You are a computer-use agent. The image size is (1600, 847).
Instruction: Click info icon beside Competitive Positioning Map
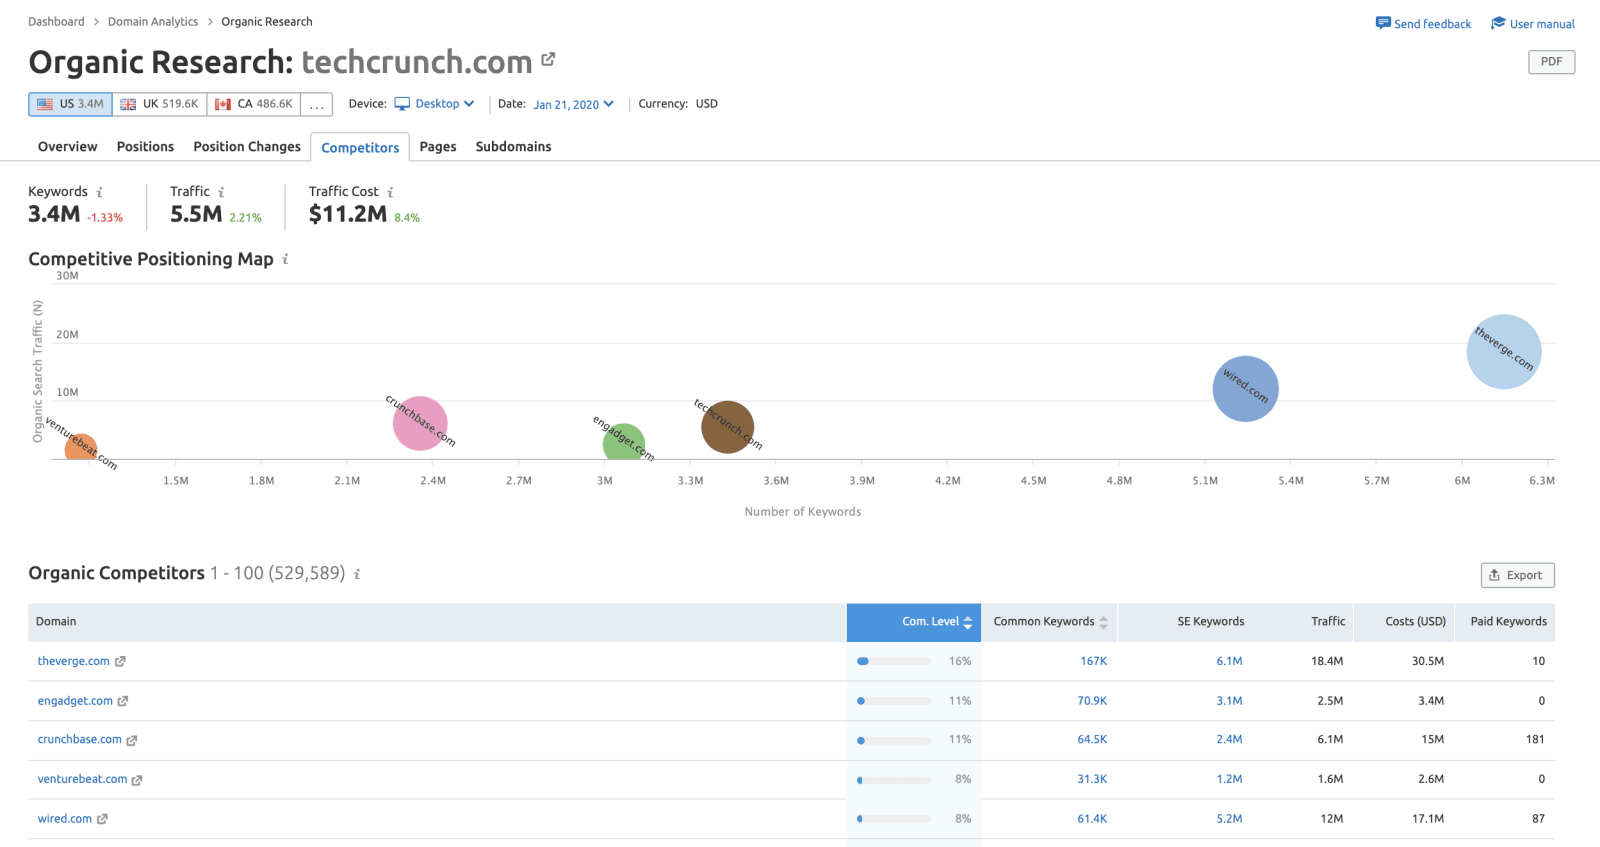click(x=285, y=259)
